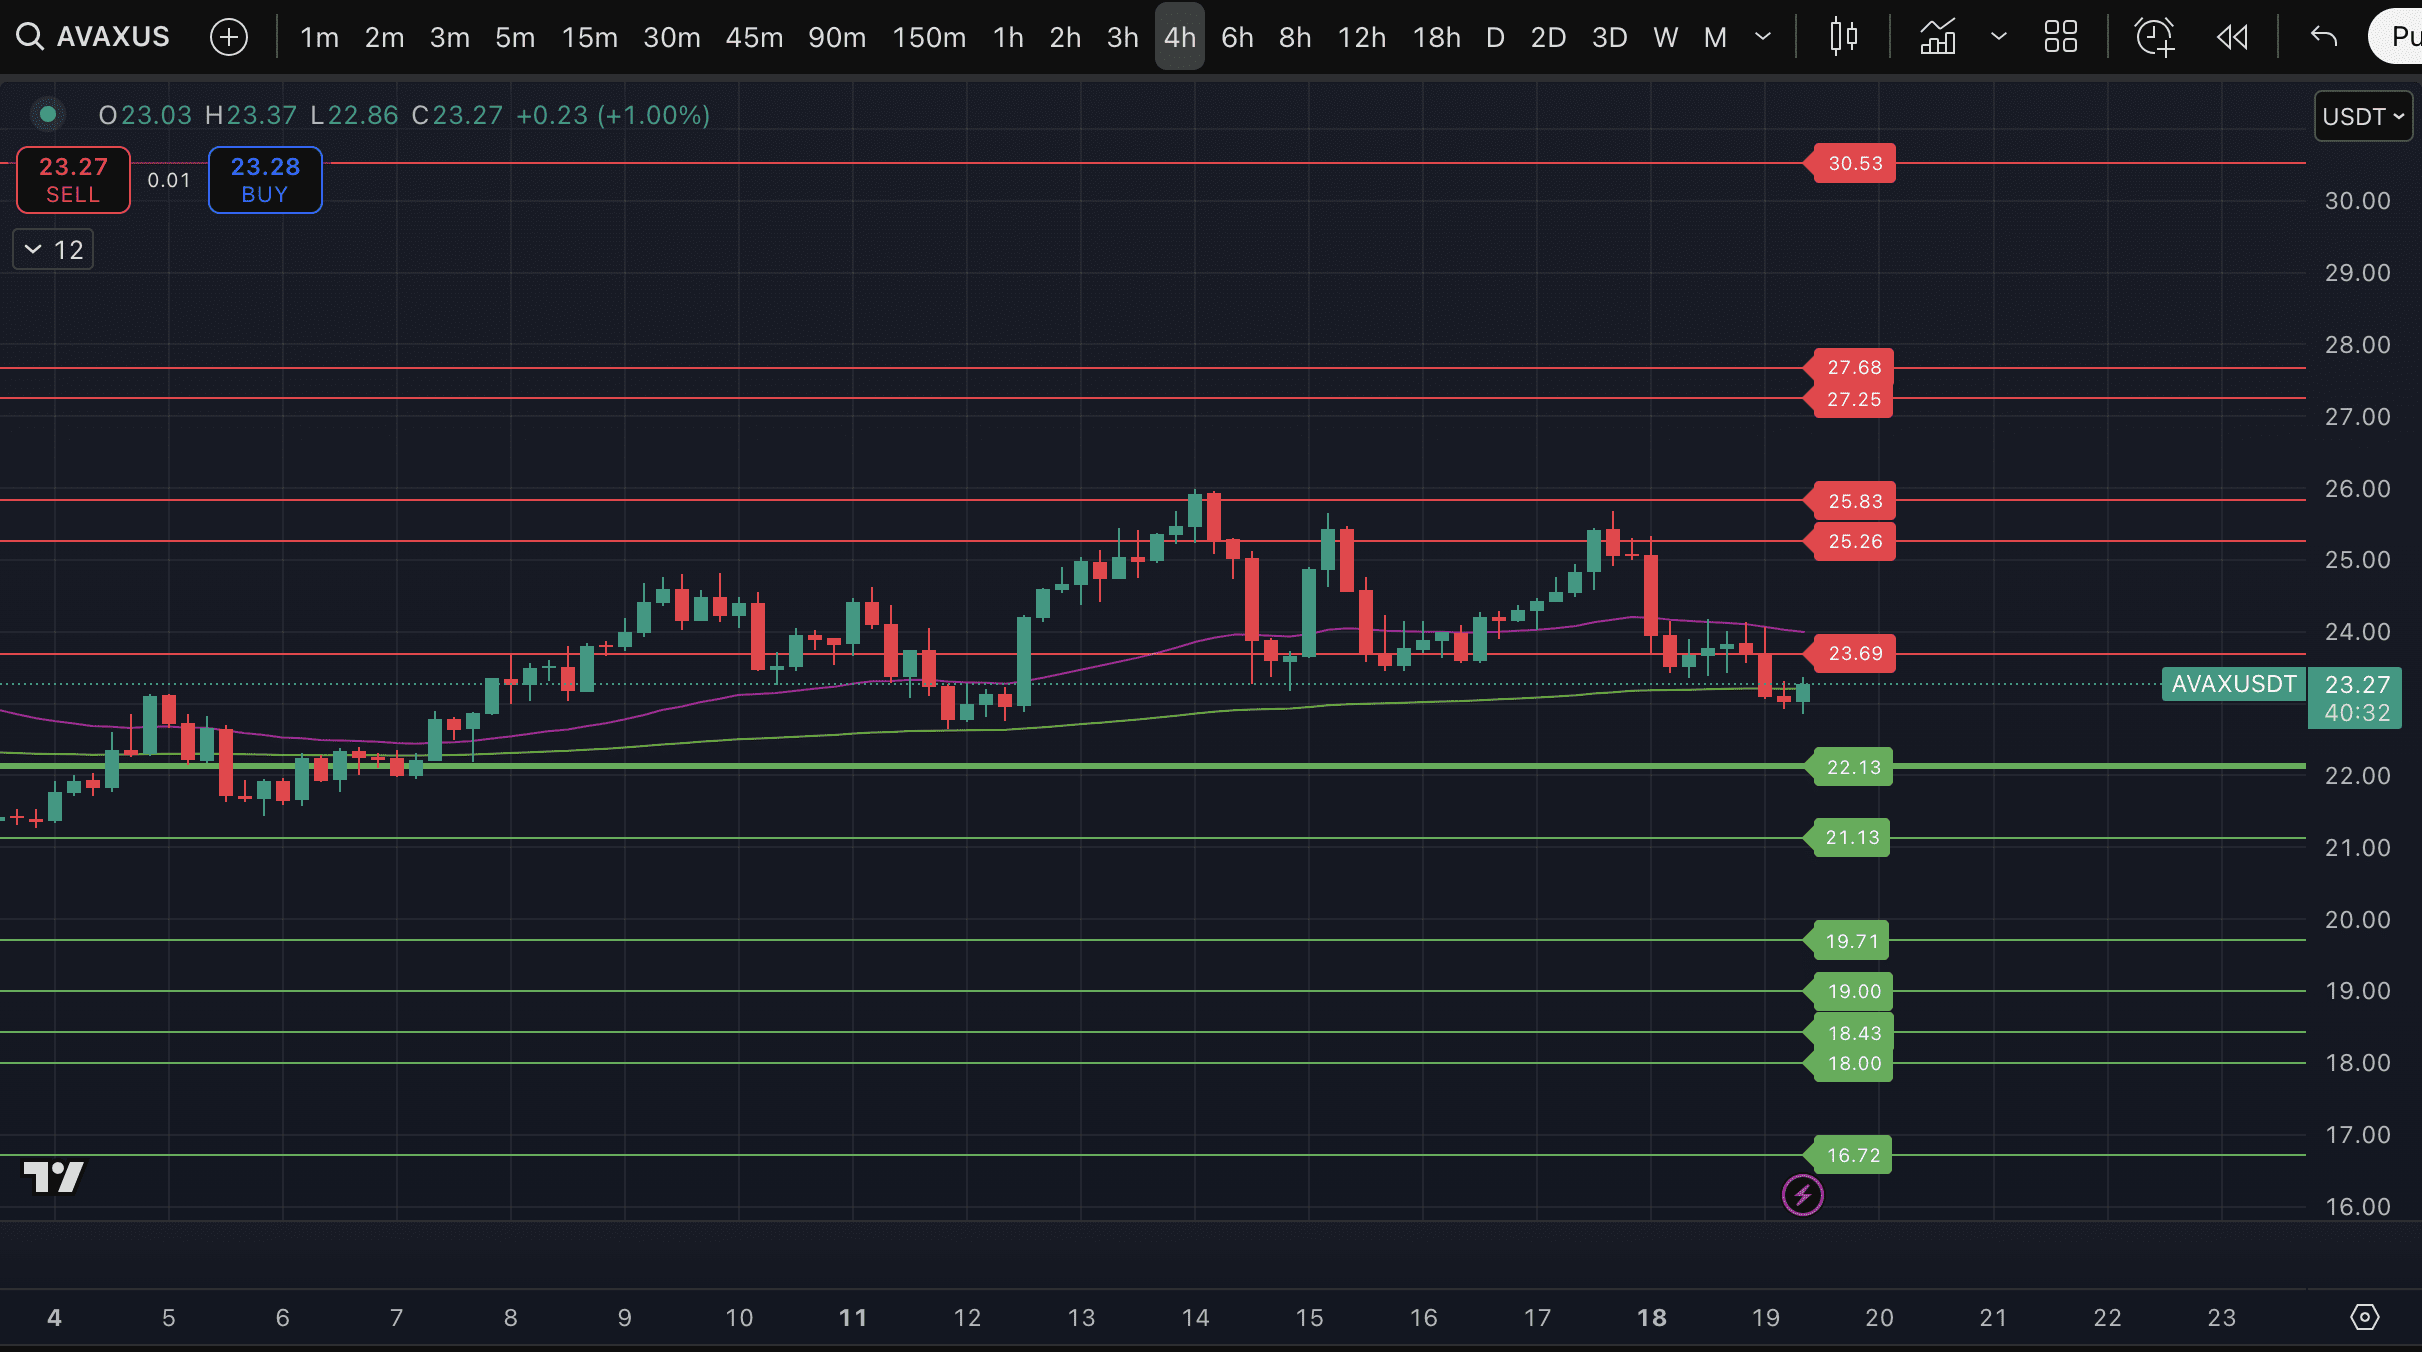Select the 21.13 support line label

1846,837
